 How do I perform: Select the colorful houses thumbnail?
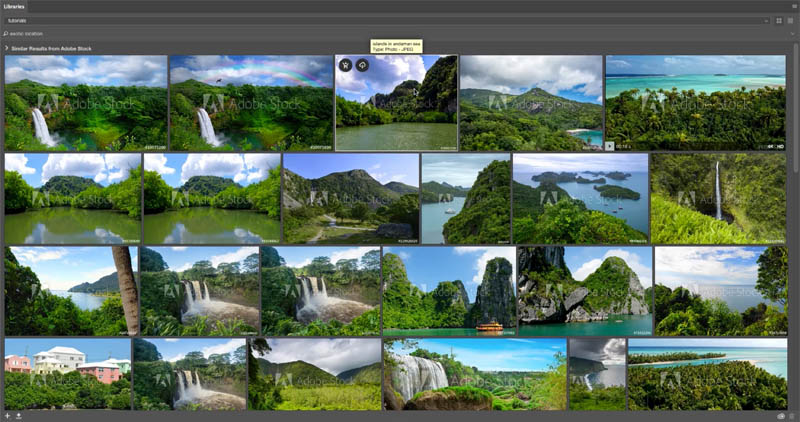click(x=68, y=374)
